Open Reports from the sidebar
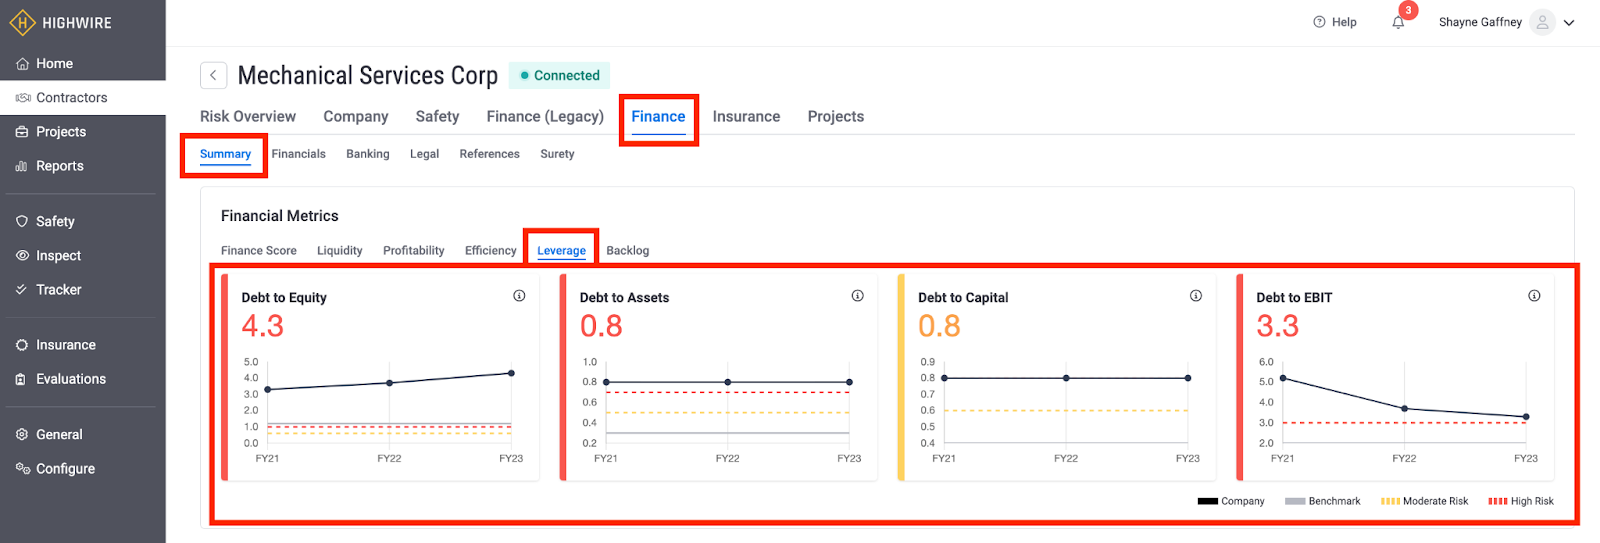This screenshot has width=1600, height=543. point(59,166)
